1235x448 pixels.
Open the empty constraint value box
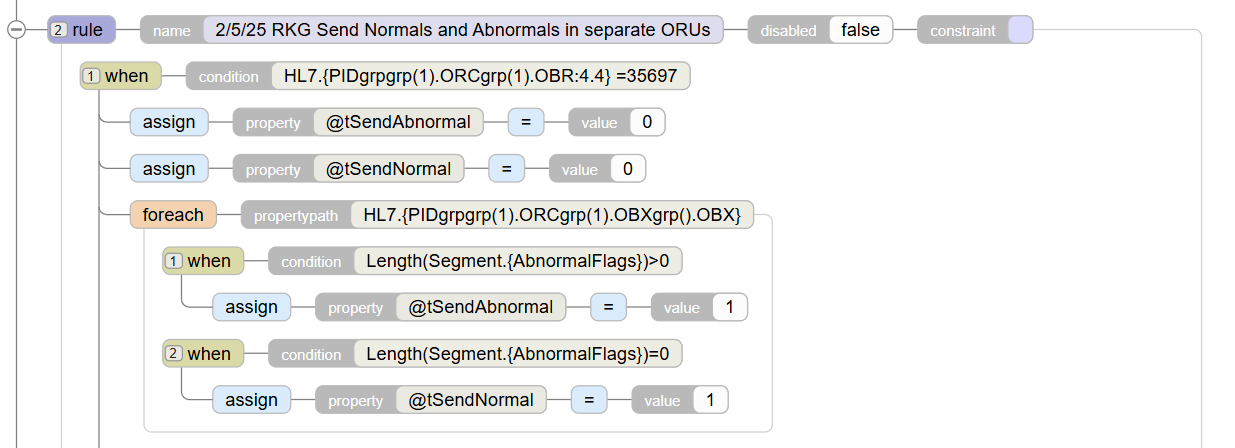tap(1020, 30)
